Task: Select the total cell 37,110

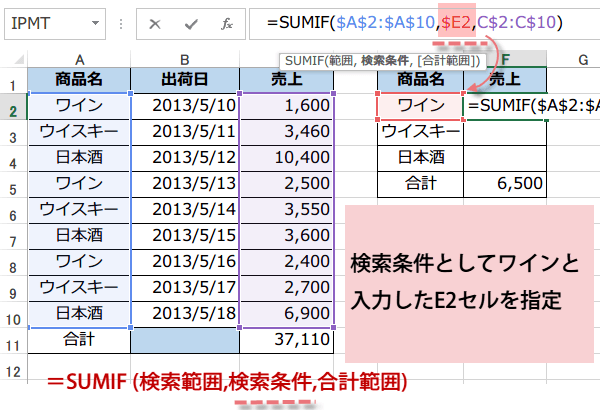Action: coord(287,340)
